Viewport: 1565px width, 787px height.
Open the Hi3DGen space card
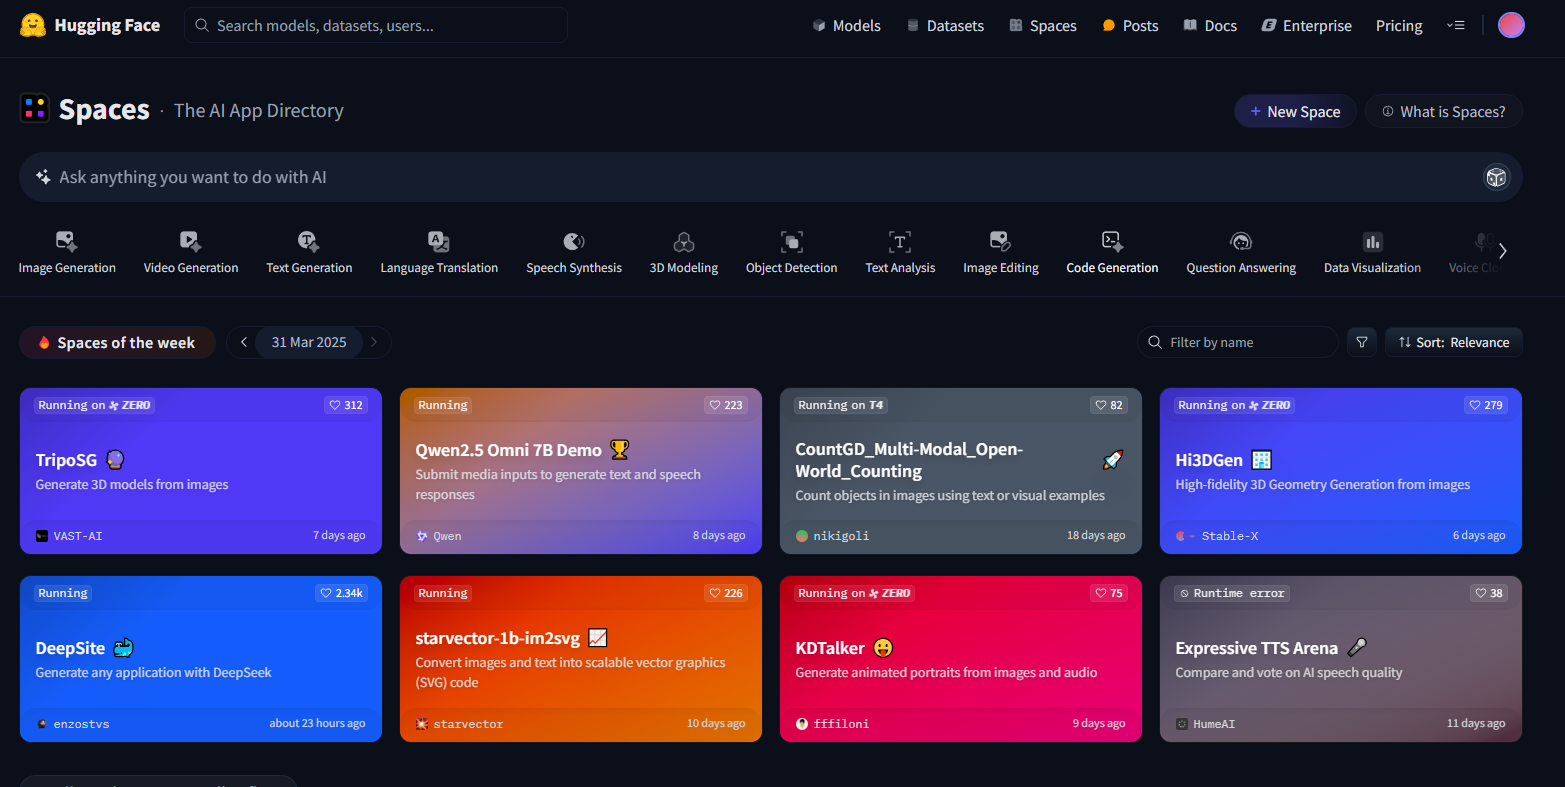(1341, 471)
